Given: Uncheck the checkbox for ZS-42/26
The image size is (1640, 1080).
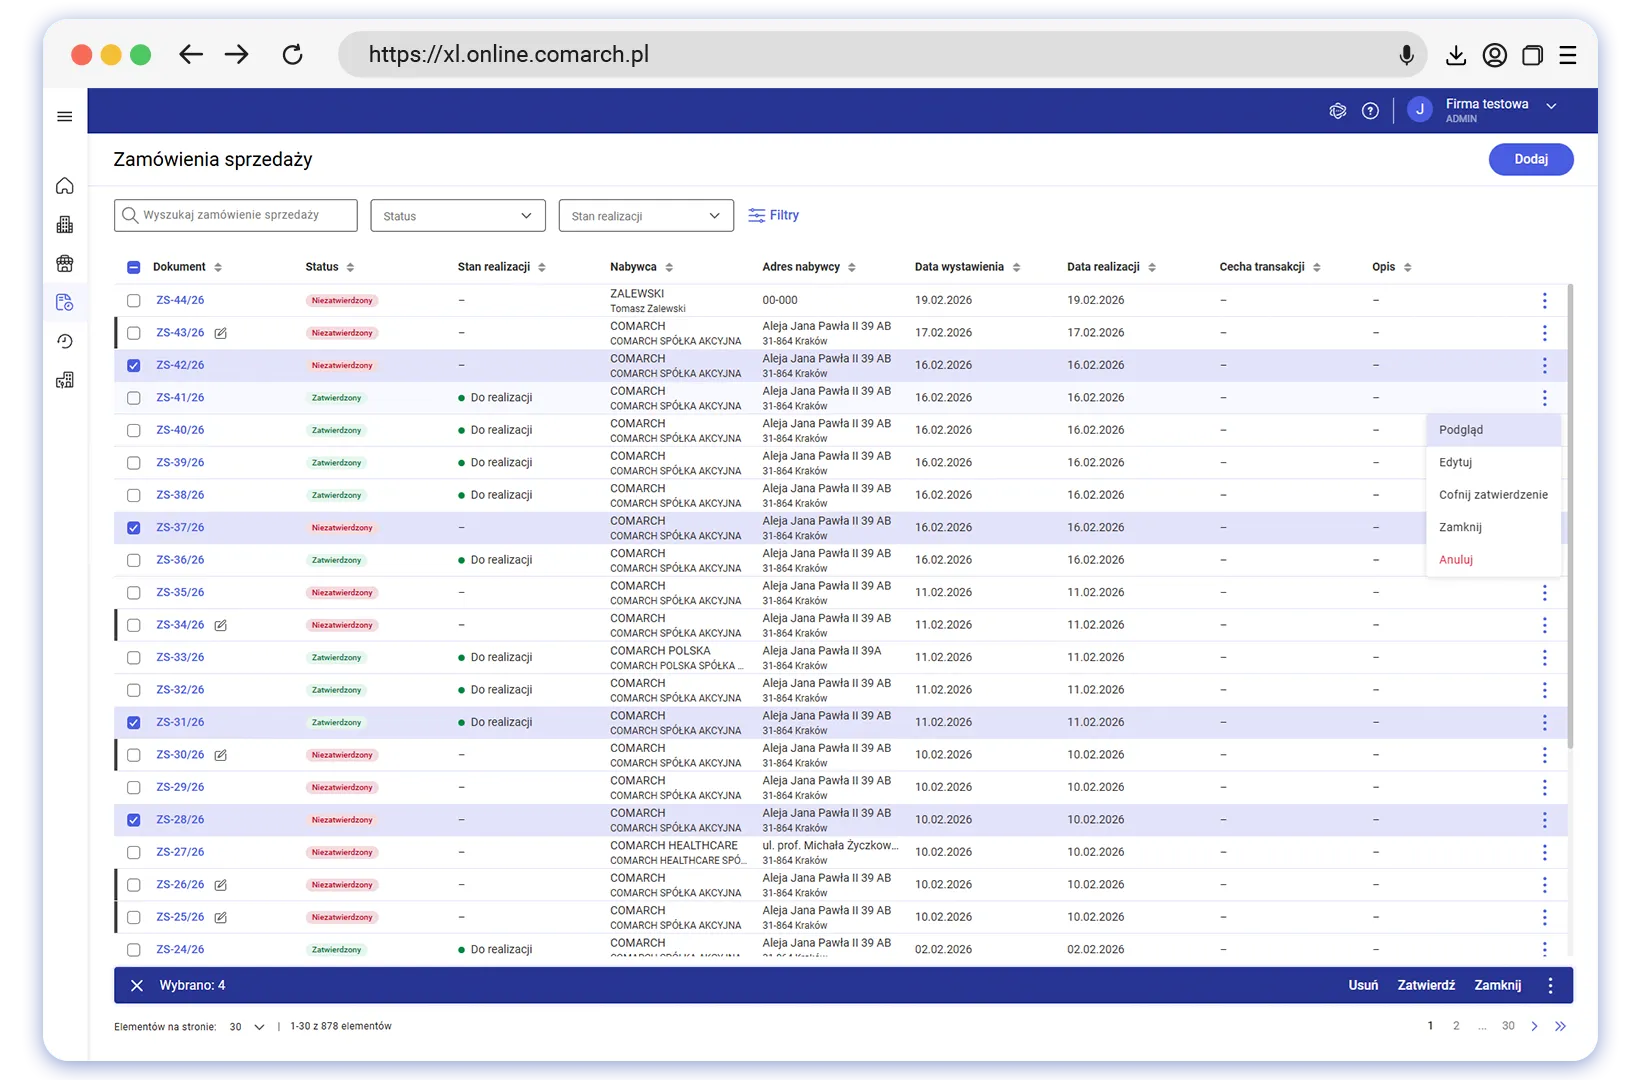Looking at the screenshot, I should pyautogui.click(x=134, y=366).
